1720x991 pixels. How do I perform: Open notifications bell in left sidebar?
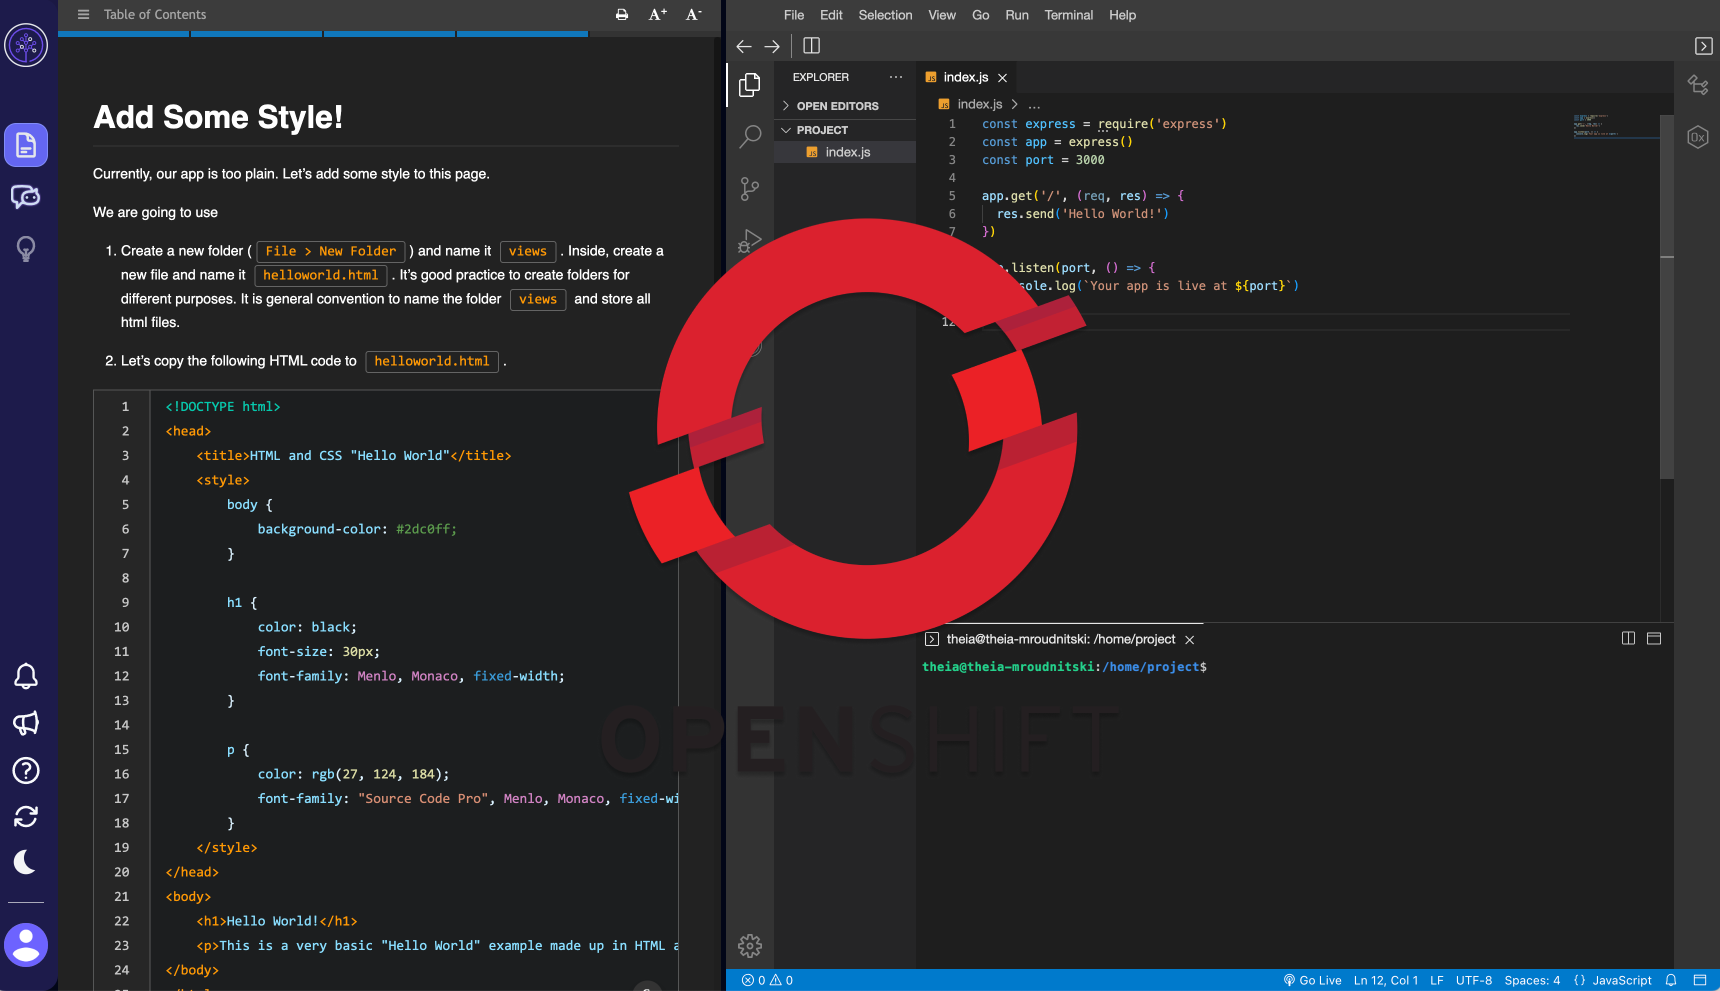tap(26, 677)
